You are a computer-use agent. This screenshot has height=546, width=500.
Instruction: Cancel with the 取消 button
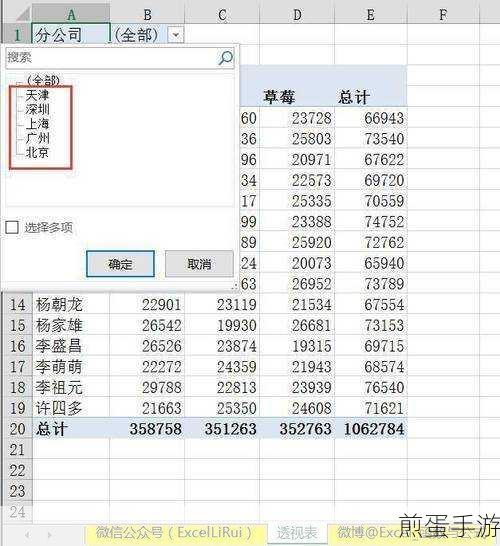[199, 264]
